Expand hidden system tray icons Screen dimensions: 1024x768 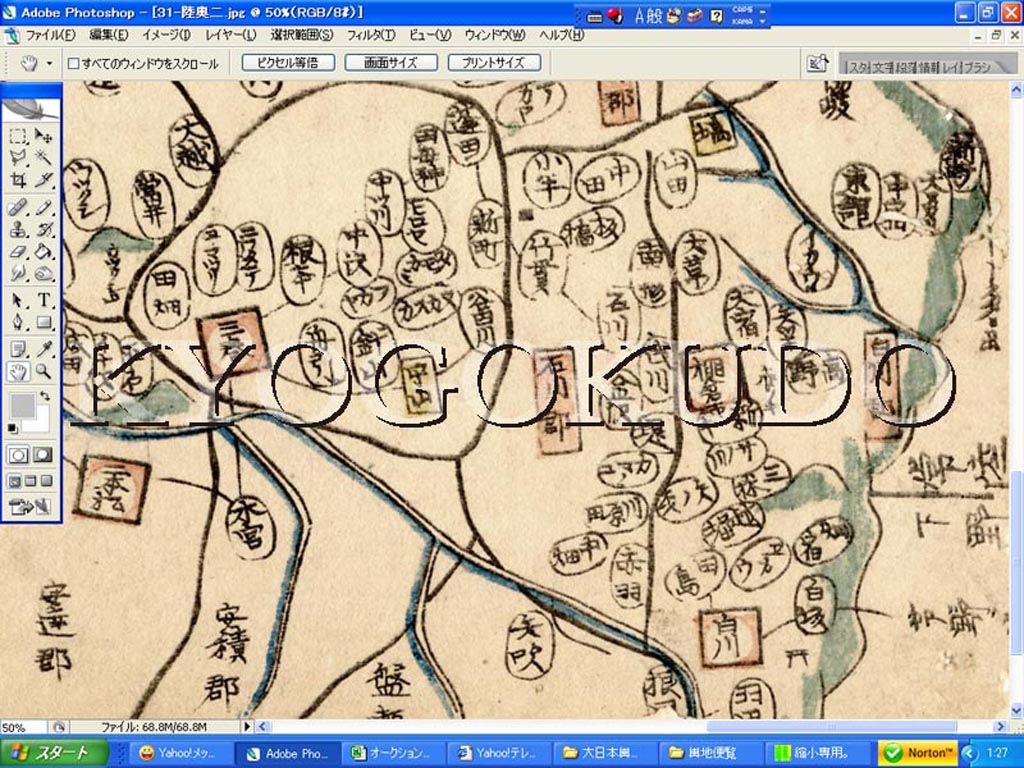point(968,753)
